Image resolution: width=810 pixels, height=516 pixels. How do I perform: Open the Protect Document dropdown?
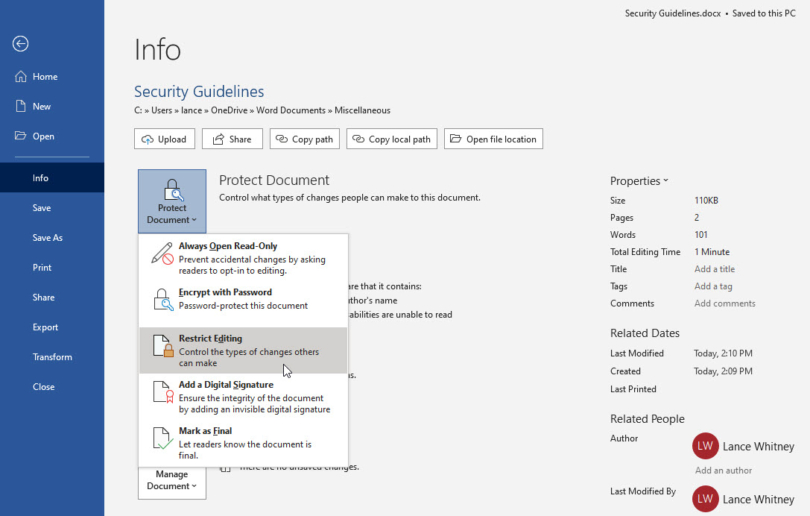pyautogui.click(x=172, y=201)
